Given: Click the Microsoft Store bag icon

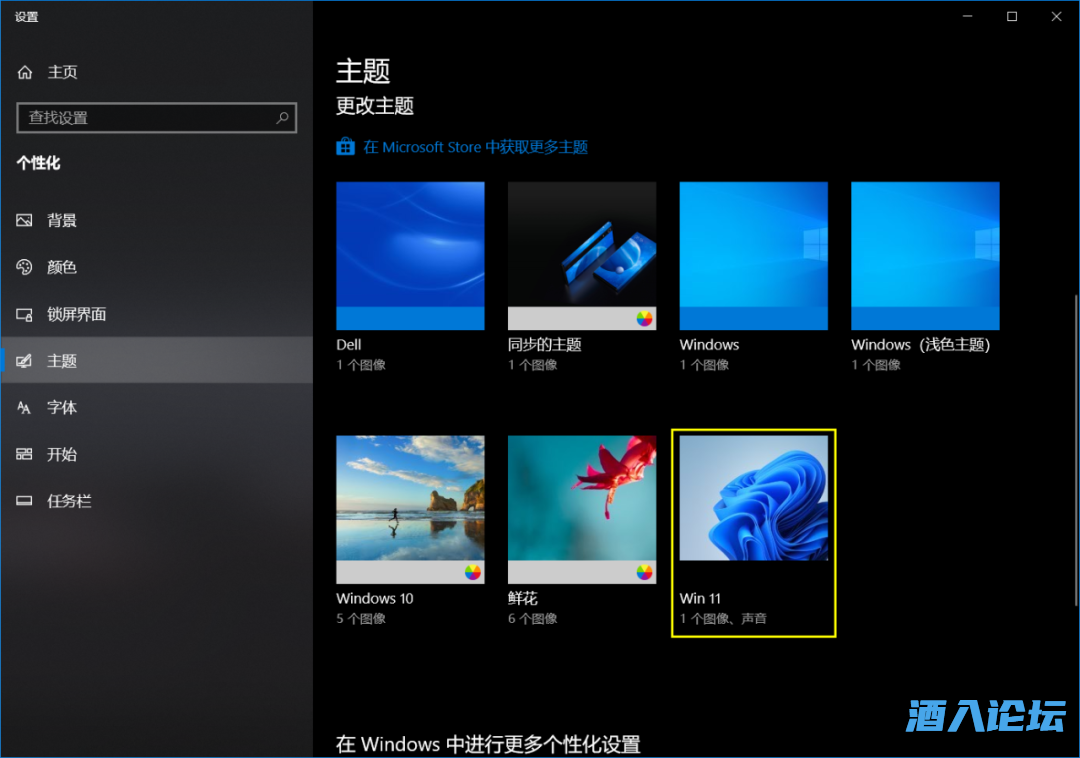Looking at the screenshot, I should click(346, 147).
